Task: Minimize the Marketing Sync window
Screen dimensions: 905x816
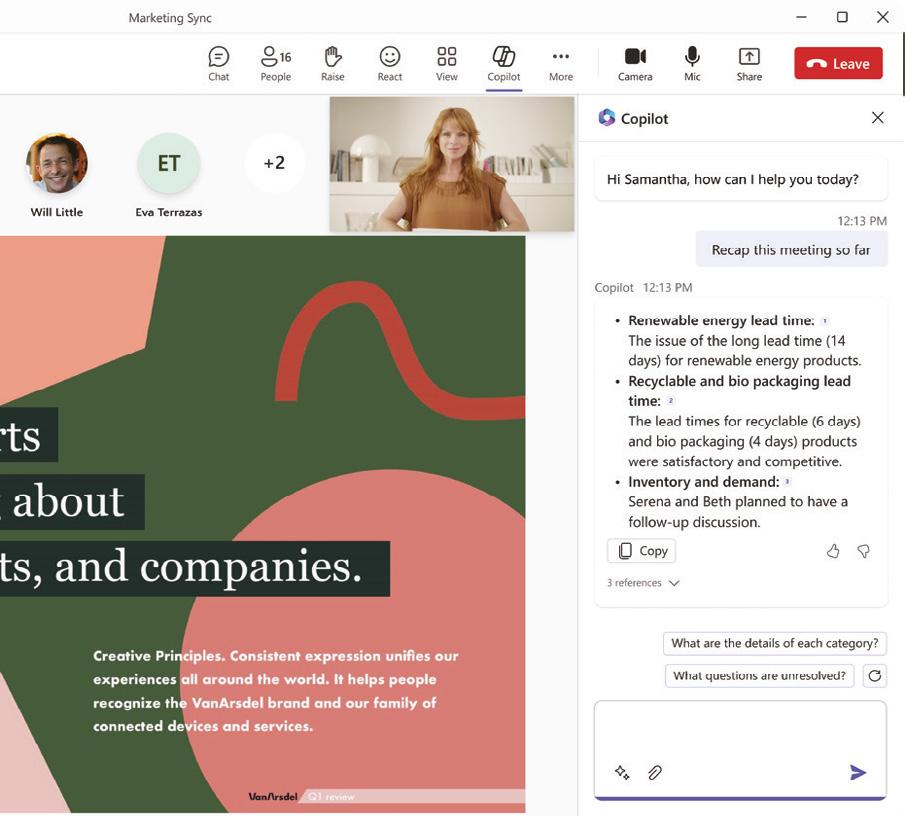Action: pos(801,17)
